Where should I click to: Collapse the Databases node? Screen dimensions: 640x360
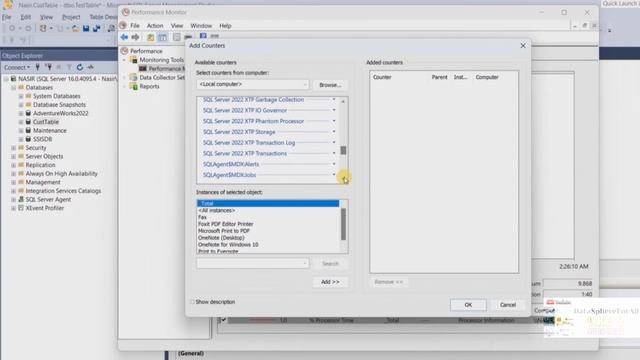(13, 87)
